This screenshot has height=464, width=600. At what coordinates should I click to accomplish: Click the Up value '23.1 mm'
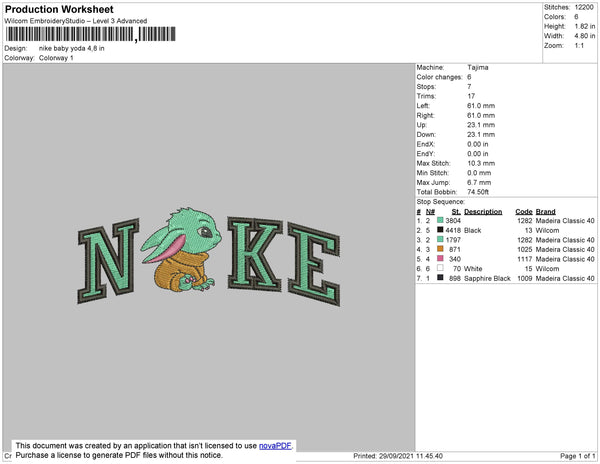[x=481, y=125]
